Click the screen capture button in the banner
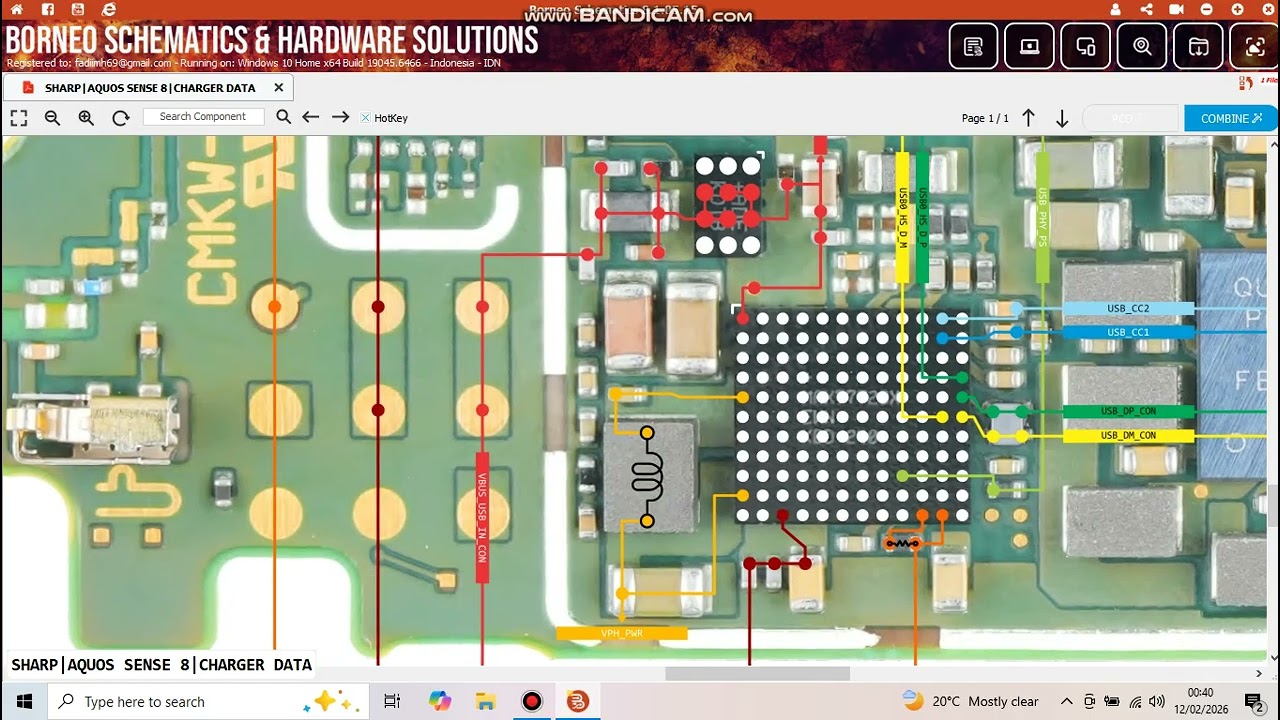The height and width of the screenshot is (720, 1280). (x=1255, y=46)
